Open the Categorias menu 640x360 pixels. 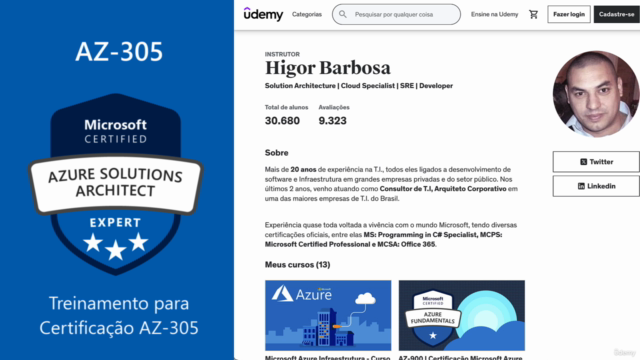(x=307, y=14)
